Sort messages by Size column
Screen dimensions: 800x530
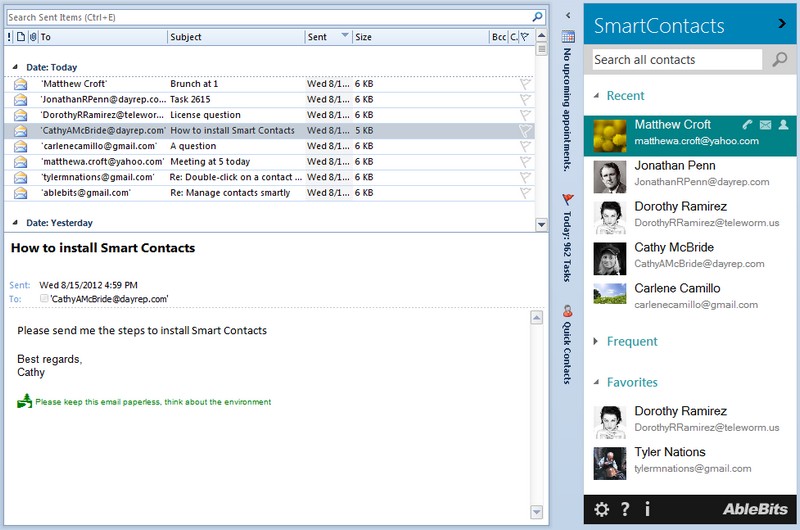(420, 37)
